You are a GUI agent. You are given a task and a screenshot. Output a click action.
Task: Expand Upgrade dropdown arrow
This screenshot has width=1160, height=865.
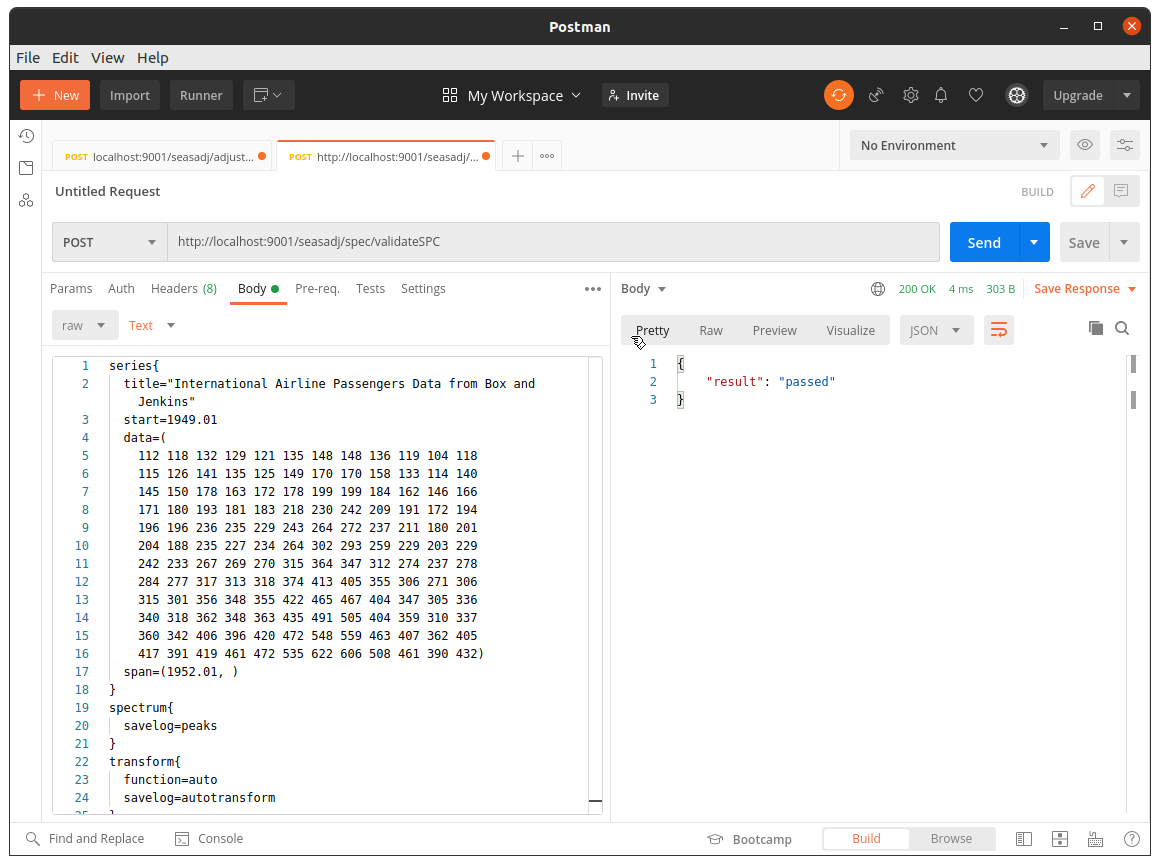click(1127, 95)
